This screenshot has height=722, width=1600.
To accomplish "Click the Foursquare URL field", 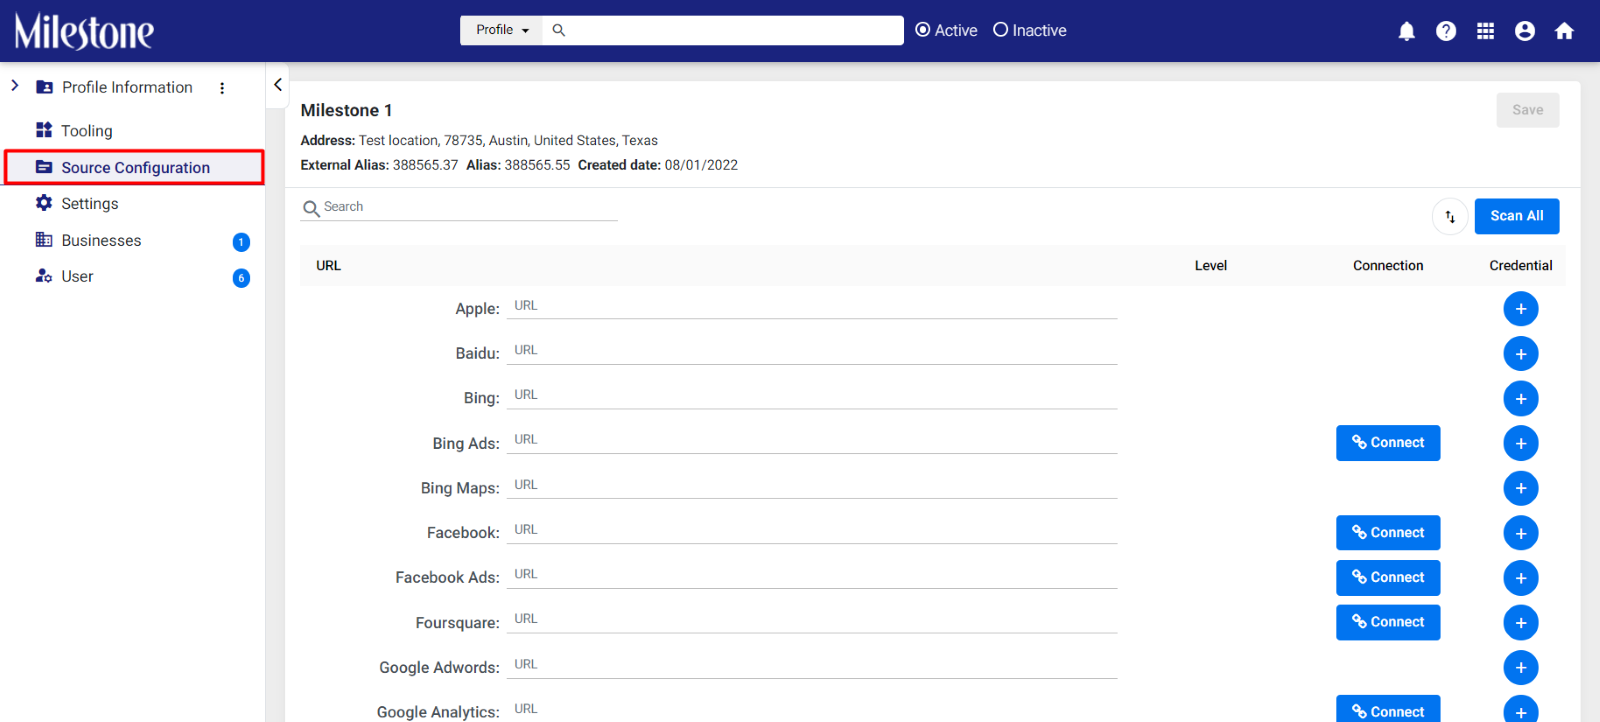I will 812,619.
